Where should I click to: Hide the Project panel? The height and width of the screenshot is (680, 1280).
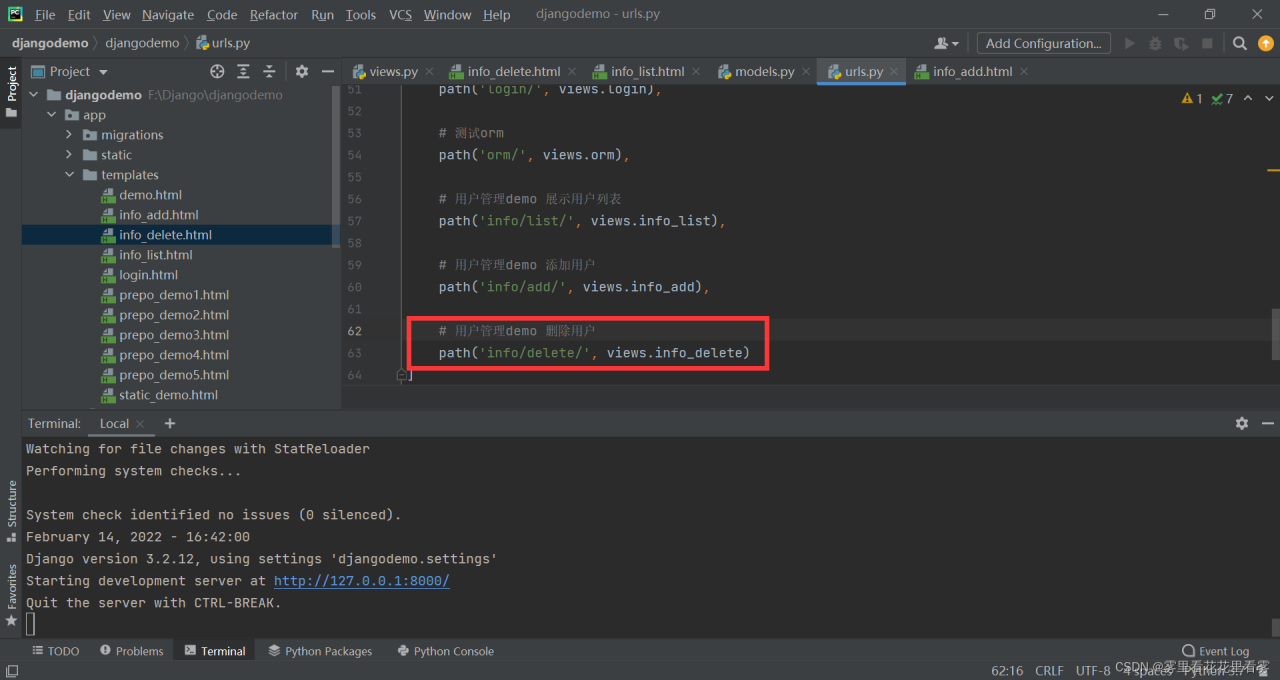pos(327,71)
